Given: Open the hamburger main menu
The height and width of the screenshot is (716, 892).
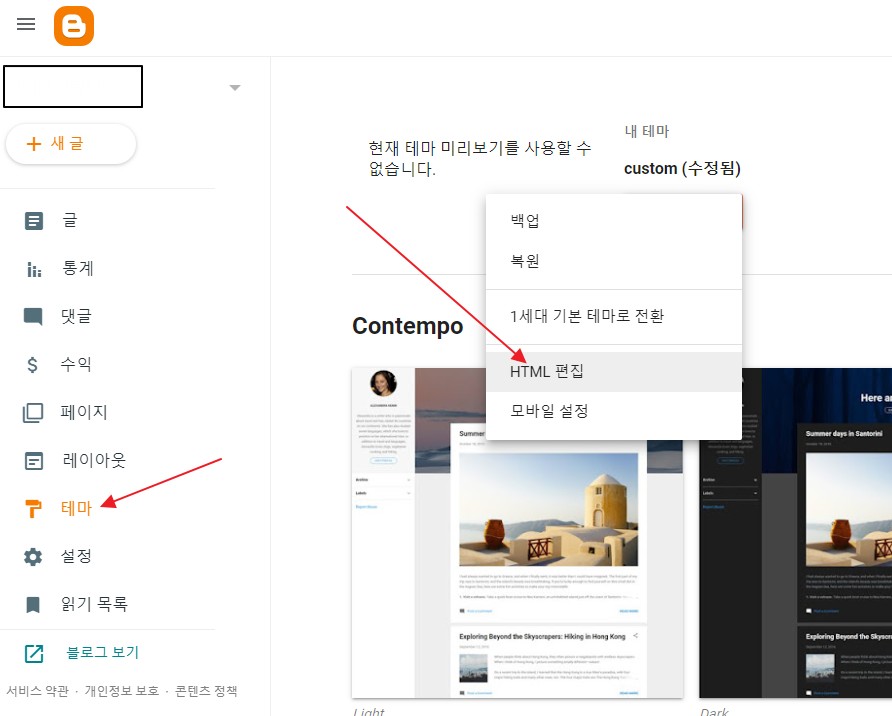Looking at the screenshot, I should coord(26,24).
